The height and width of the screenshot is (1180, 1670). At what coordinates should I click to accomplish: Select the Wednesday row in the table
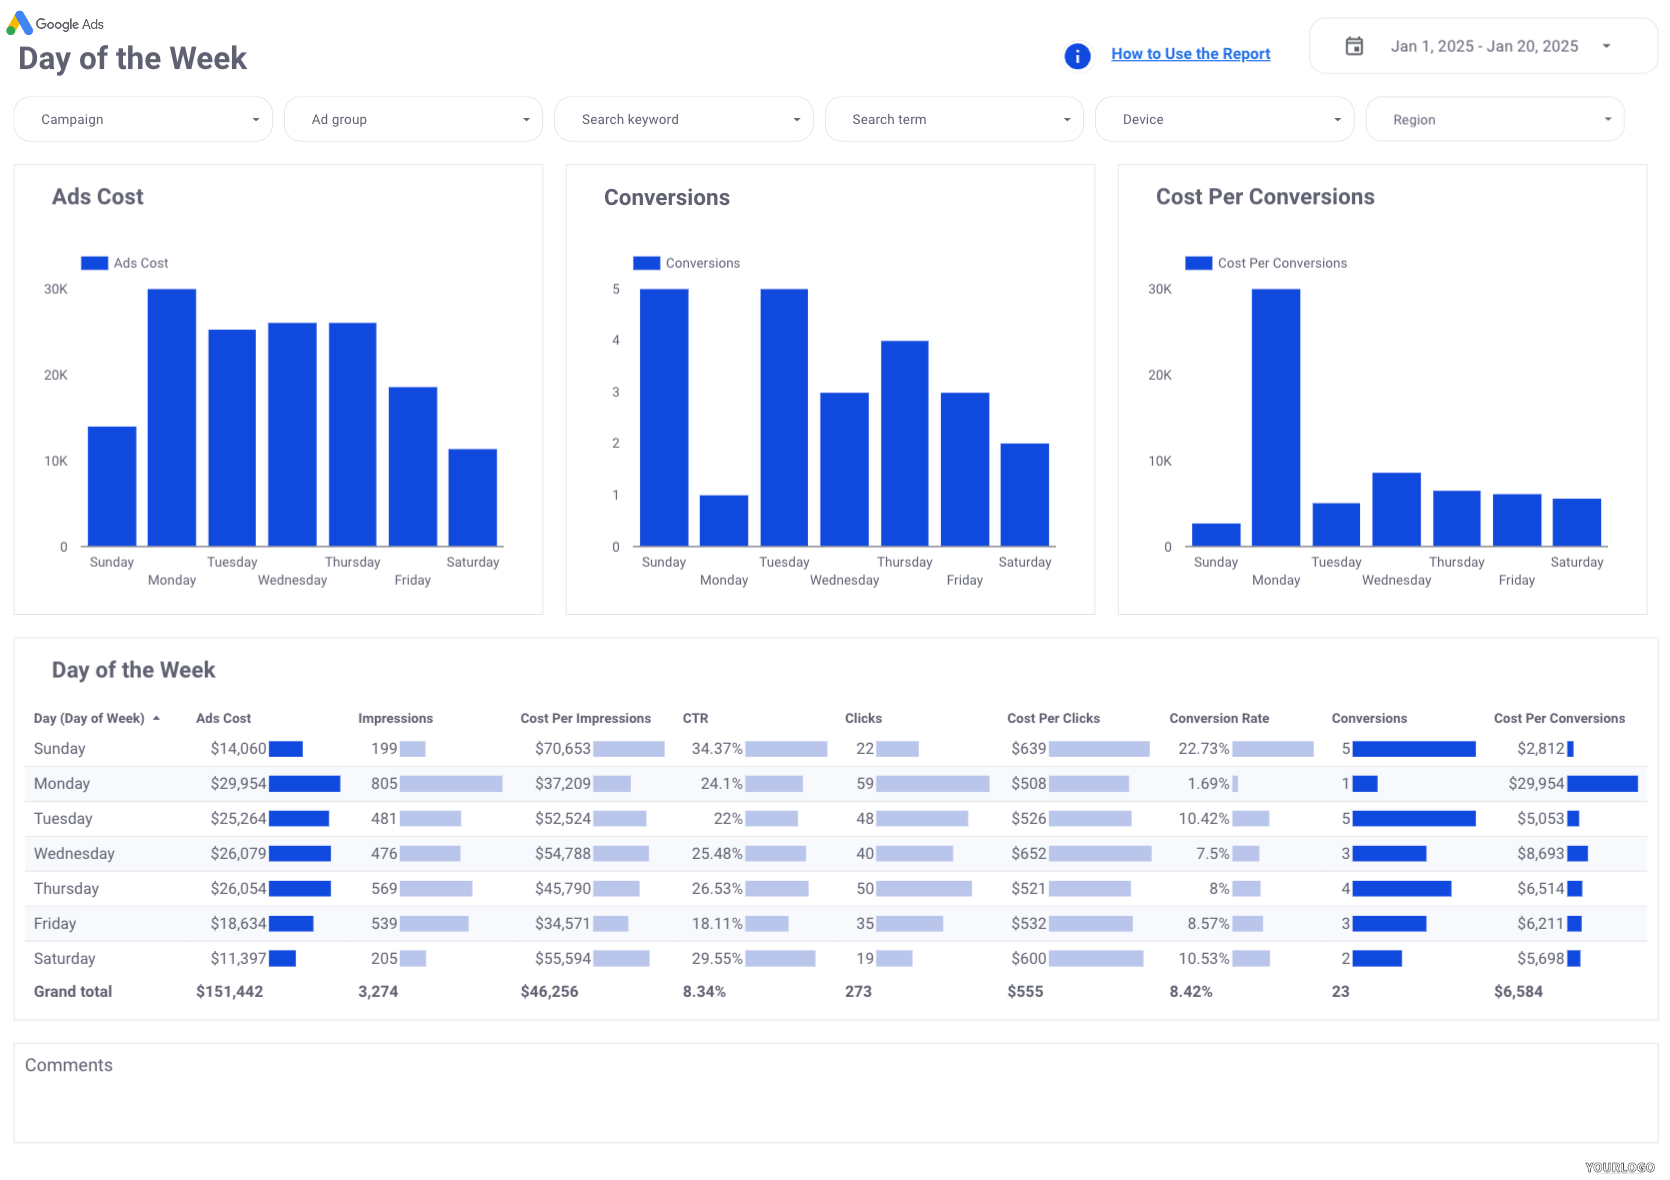pos(74,853)
